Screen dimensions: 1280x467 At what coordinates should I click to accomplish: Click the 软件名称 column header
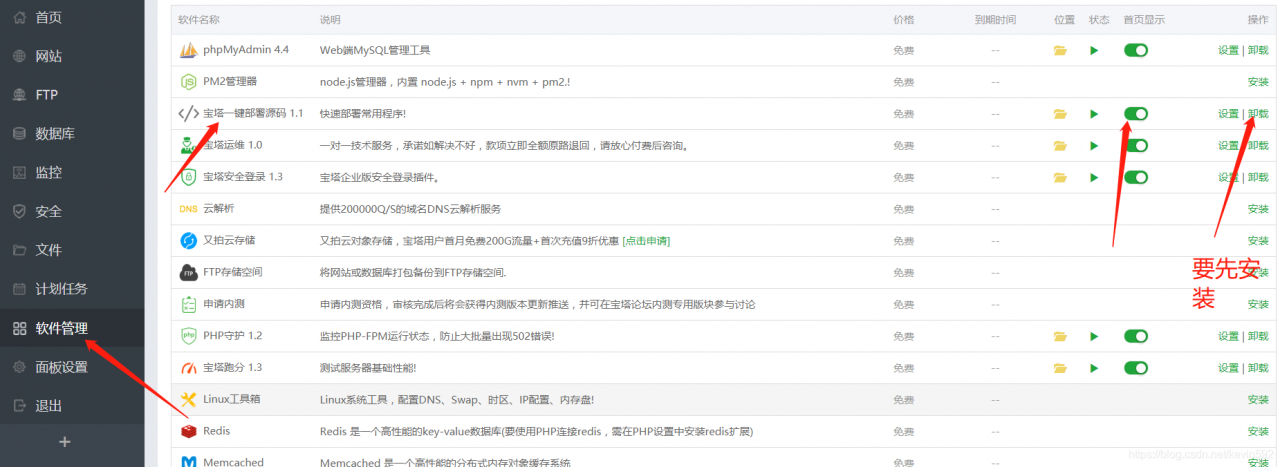click(199, 20)
